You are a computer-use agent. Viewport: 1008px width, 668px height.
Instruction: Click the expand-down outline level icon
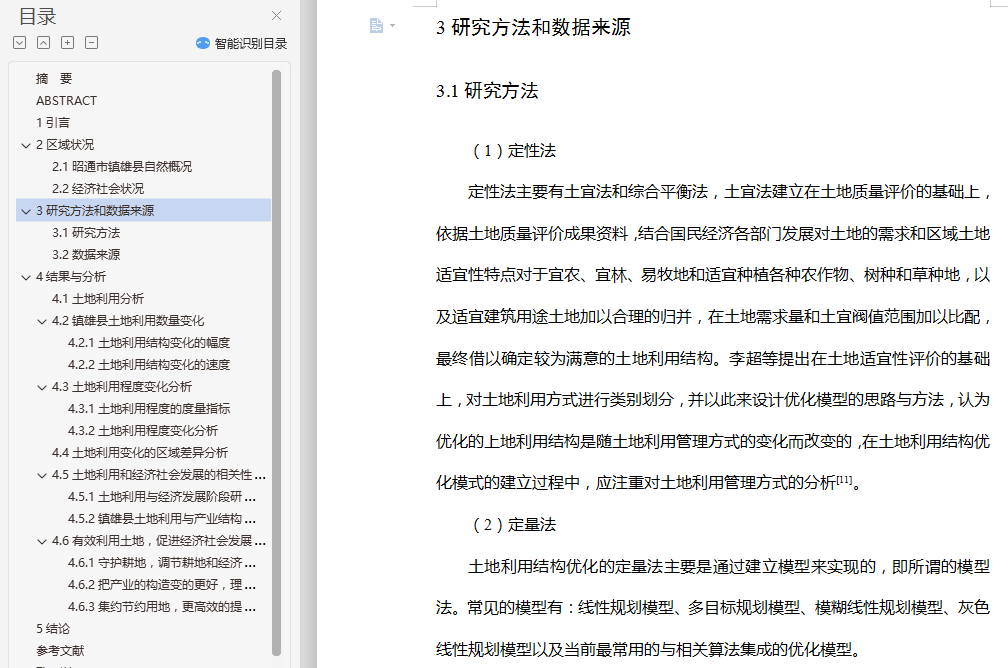20,43
